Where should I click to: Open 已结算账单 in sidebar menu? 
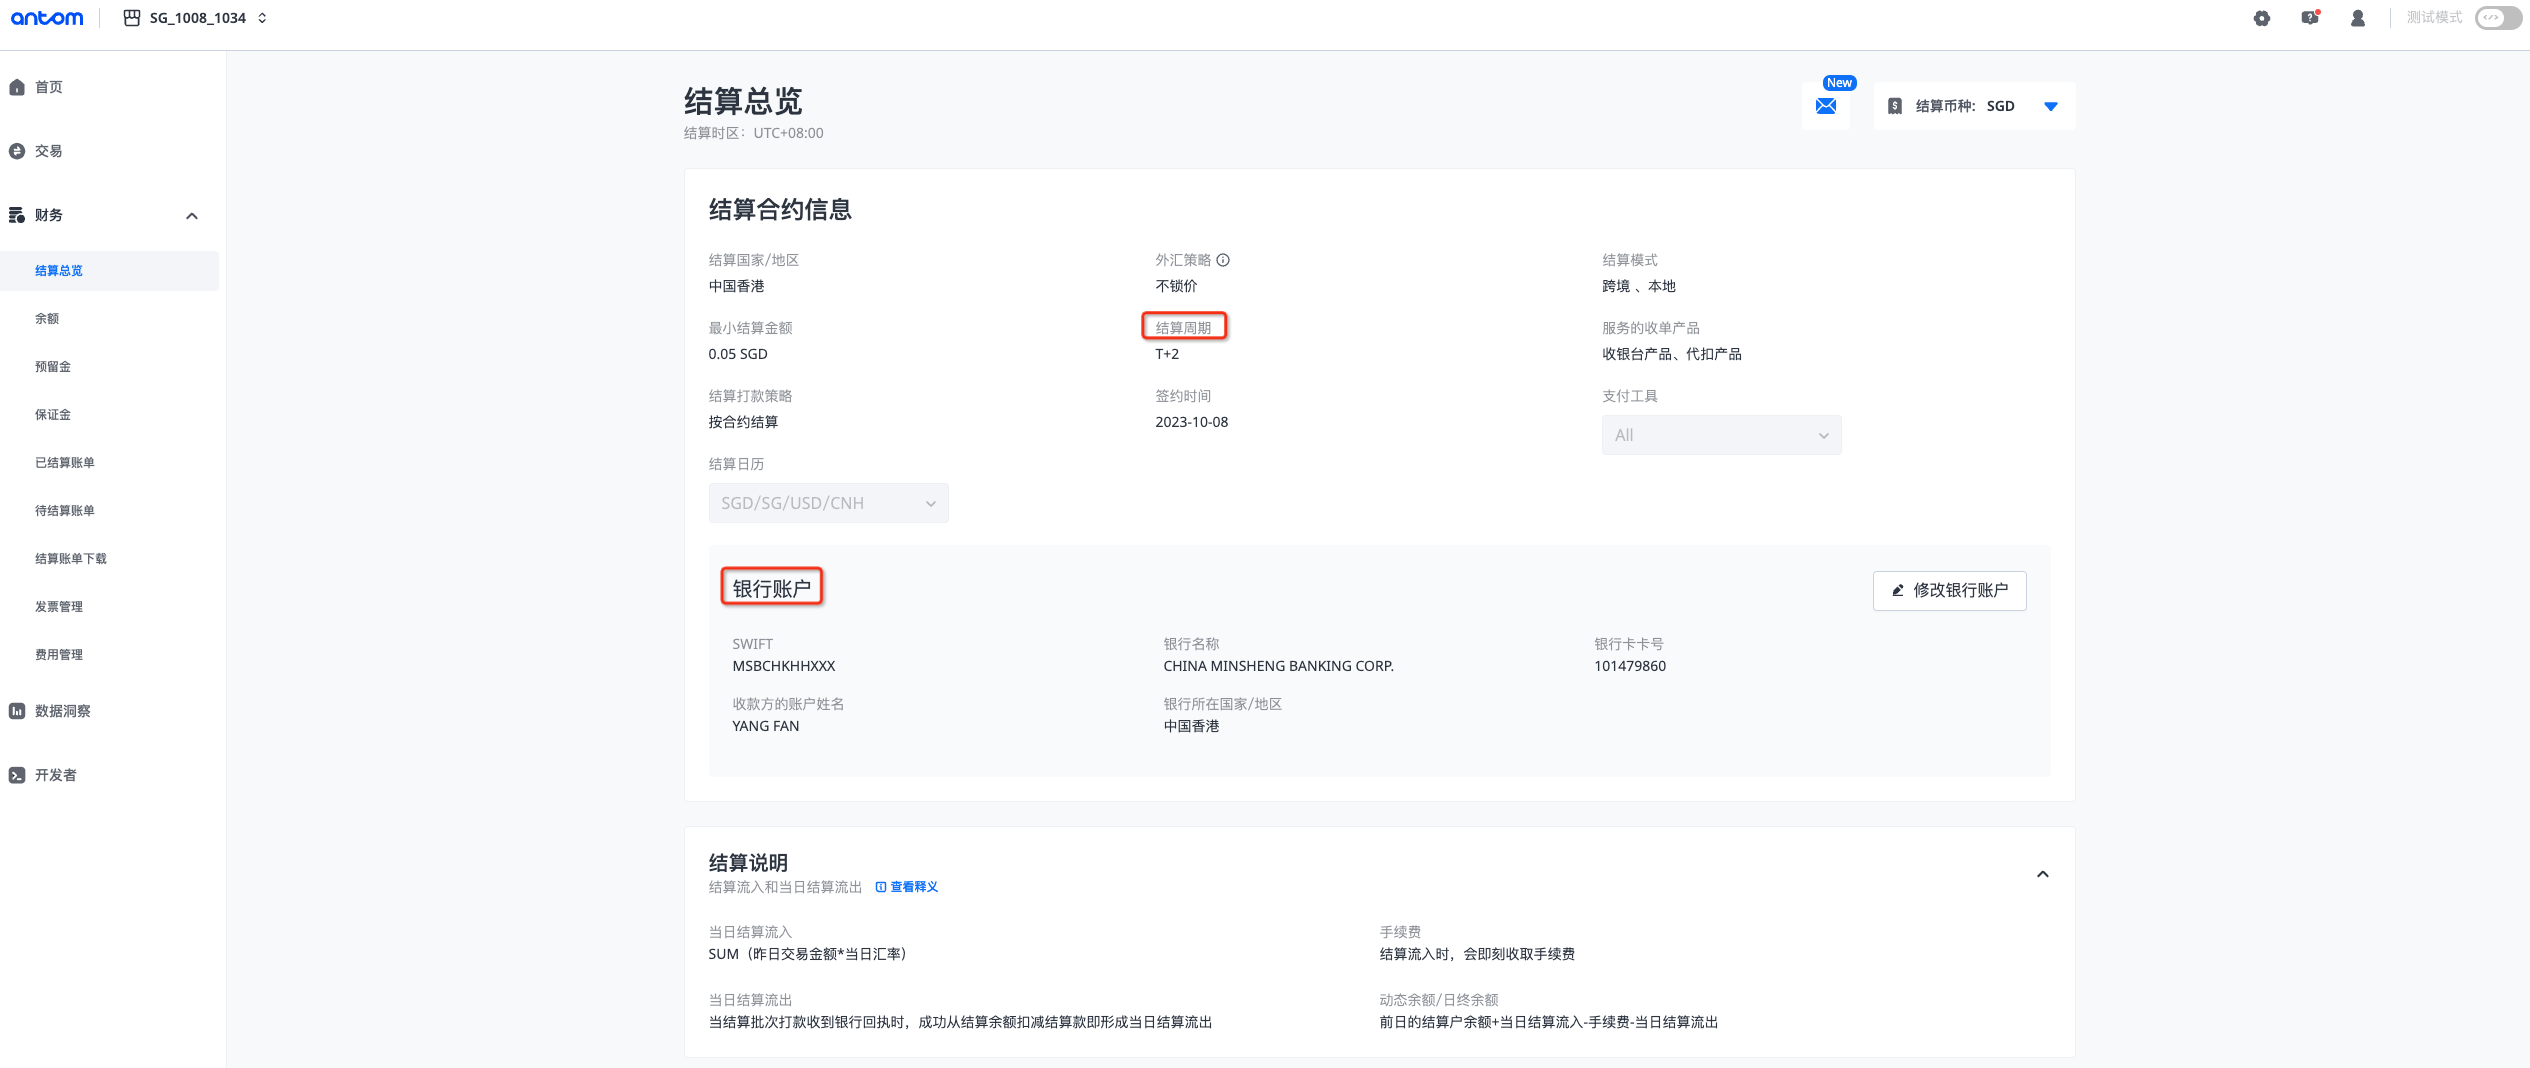click(65, 463)
